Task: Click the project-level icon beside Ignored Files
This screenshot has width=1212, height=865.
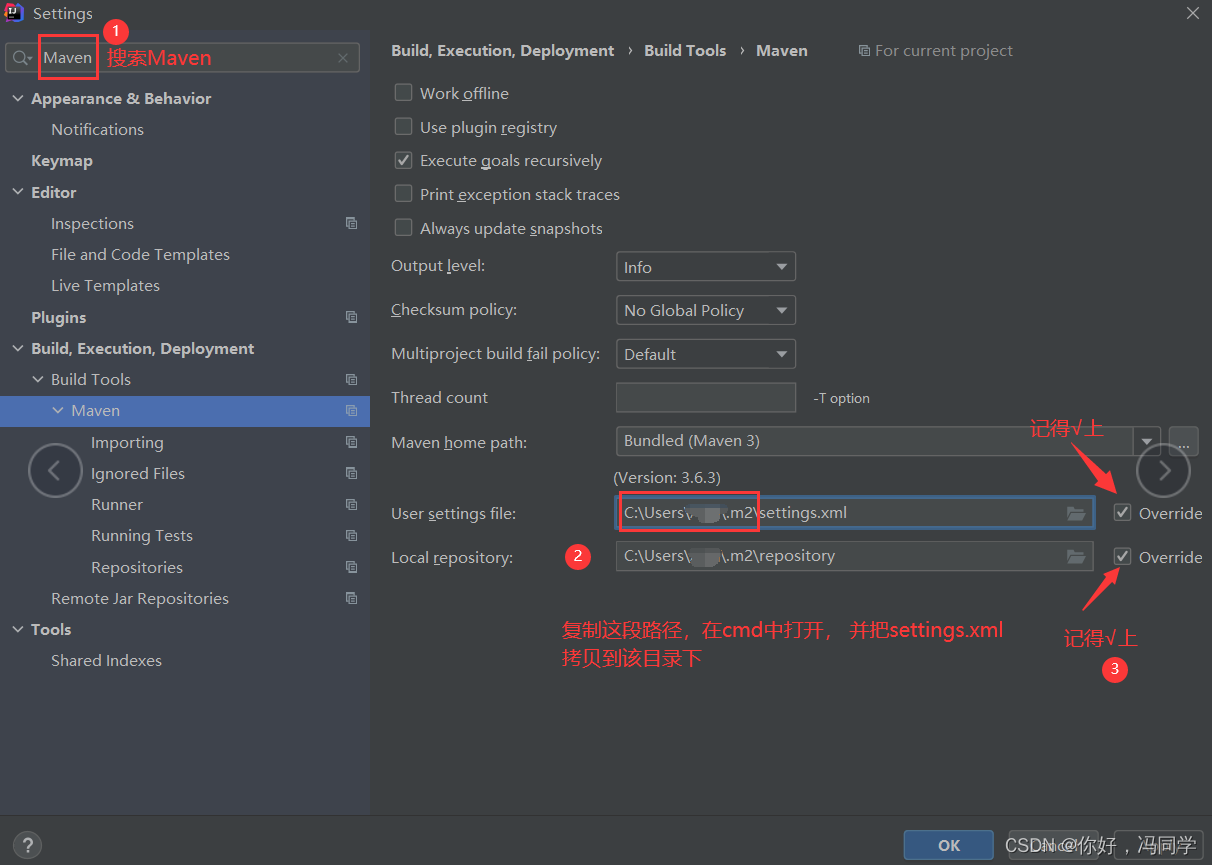Action: coord(351,473)
